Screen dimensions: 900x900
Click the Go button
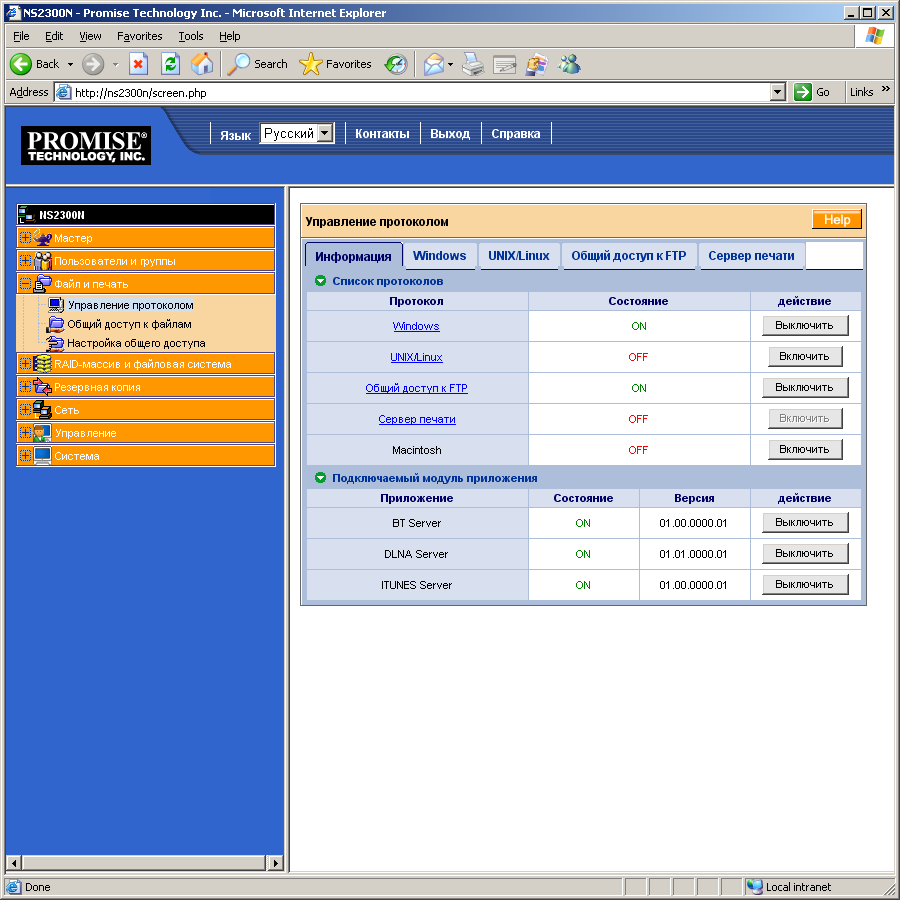pyautogui.click(x=813, y=92)
